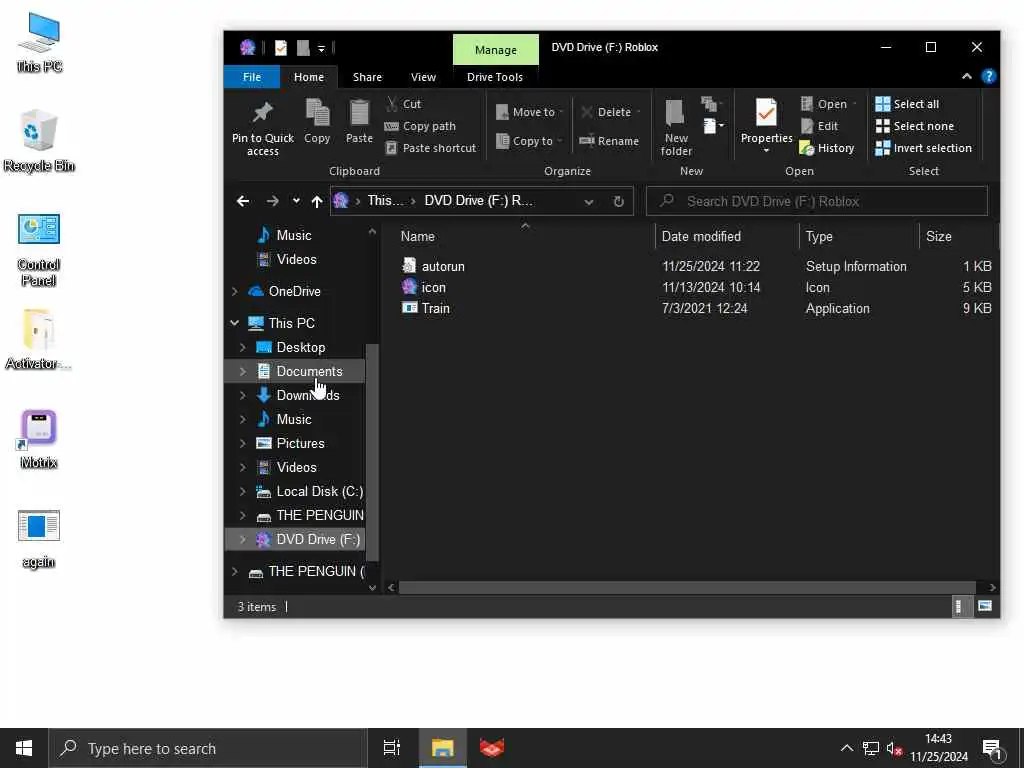Select the Control Panel desktop icon

point(39,250)
